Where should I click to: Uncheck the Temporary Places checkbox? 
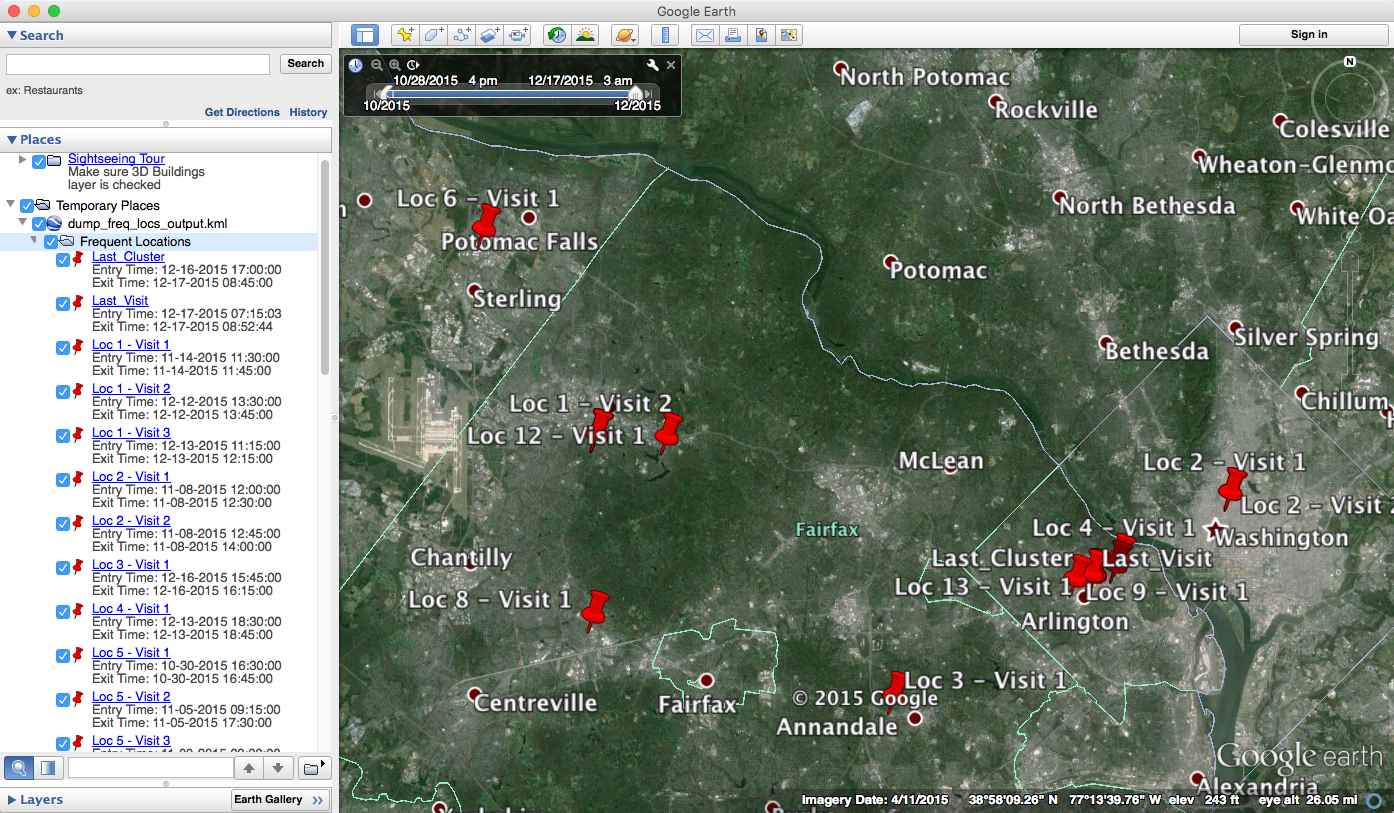coord(27,206)
